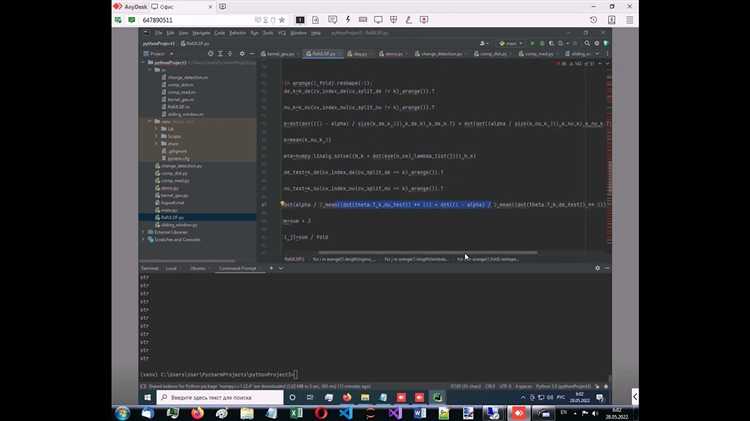This screenshot has height=421, width=750.
Task: Open the Navigate menu in PyCharm
Action: 201,33
